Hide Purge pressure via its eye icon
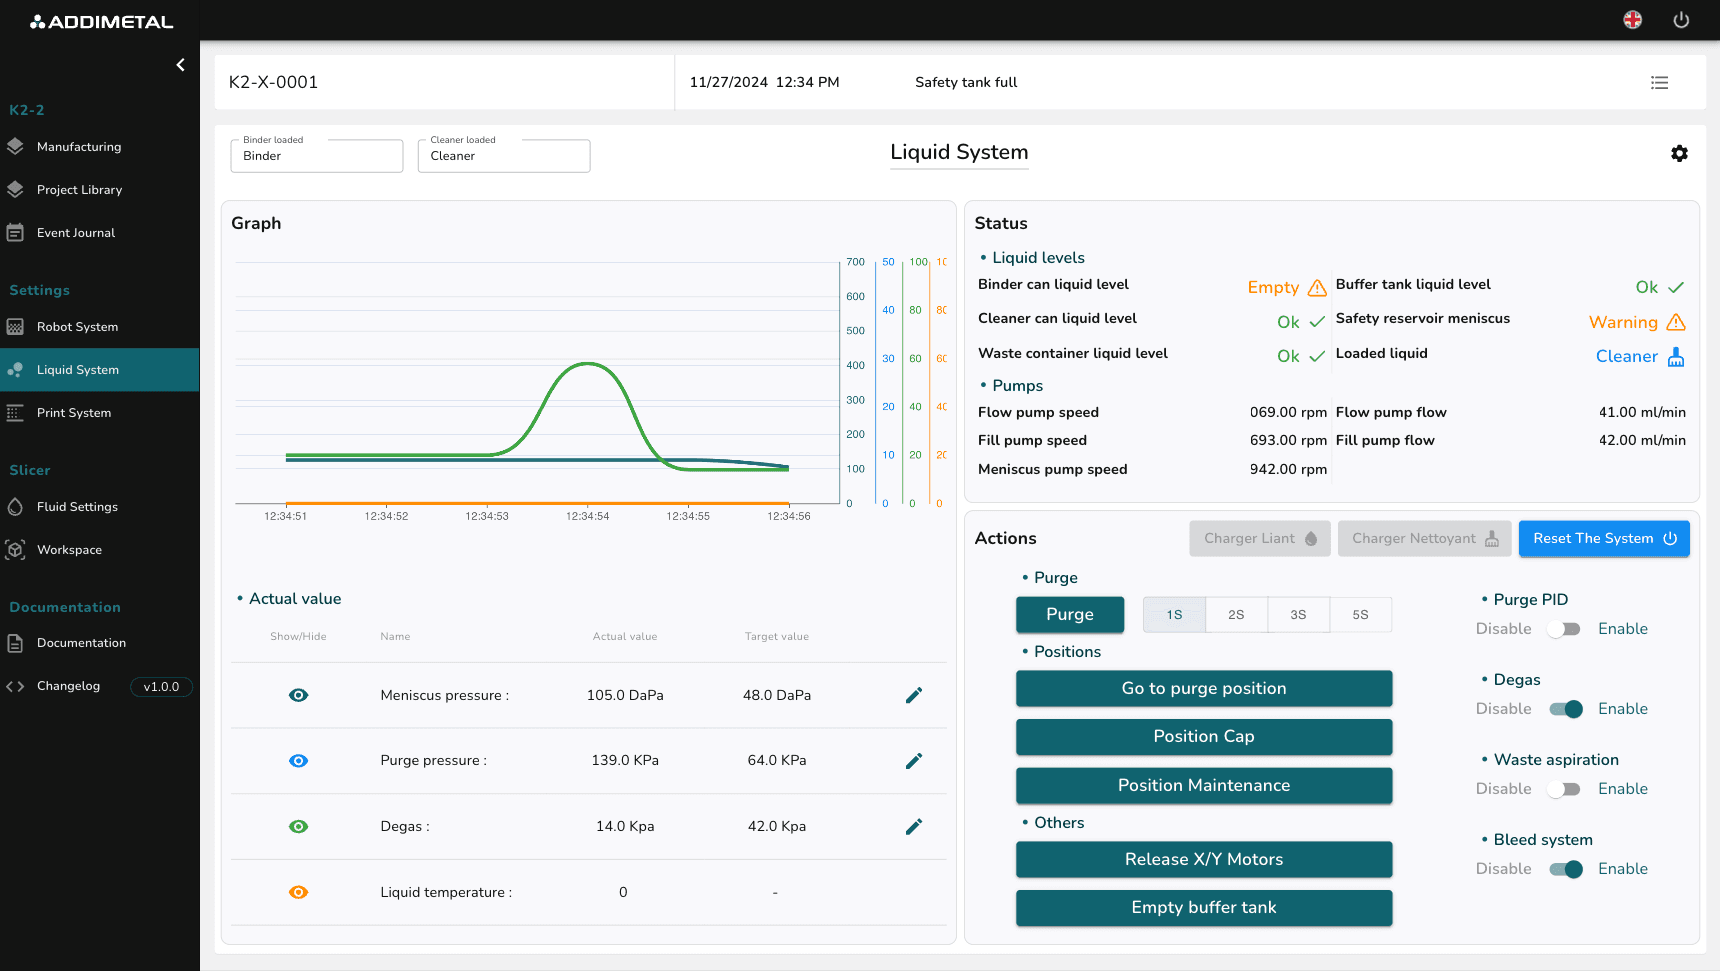1720x971 pixels. [298, 760]
